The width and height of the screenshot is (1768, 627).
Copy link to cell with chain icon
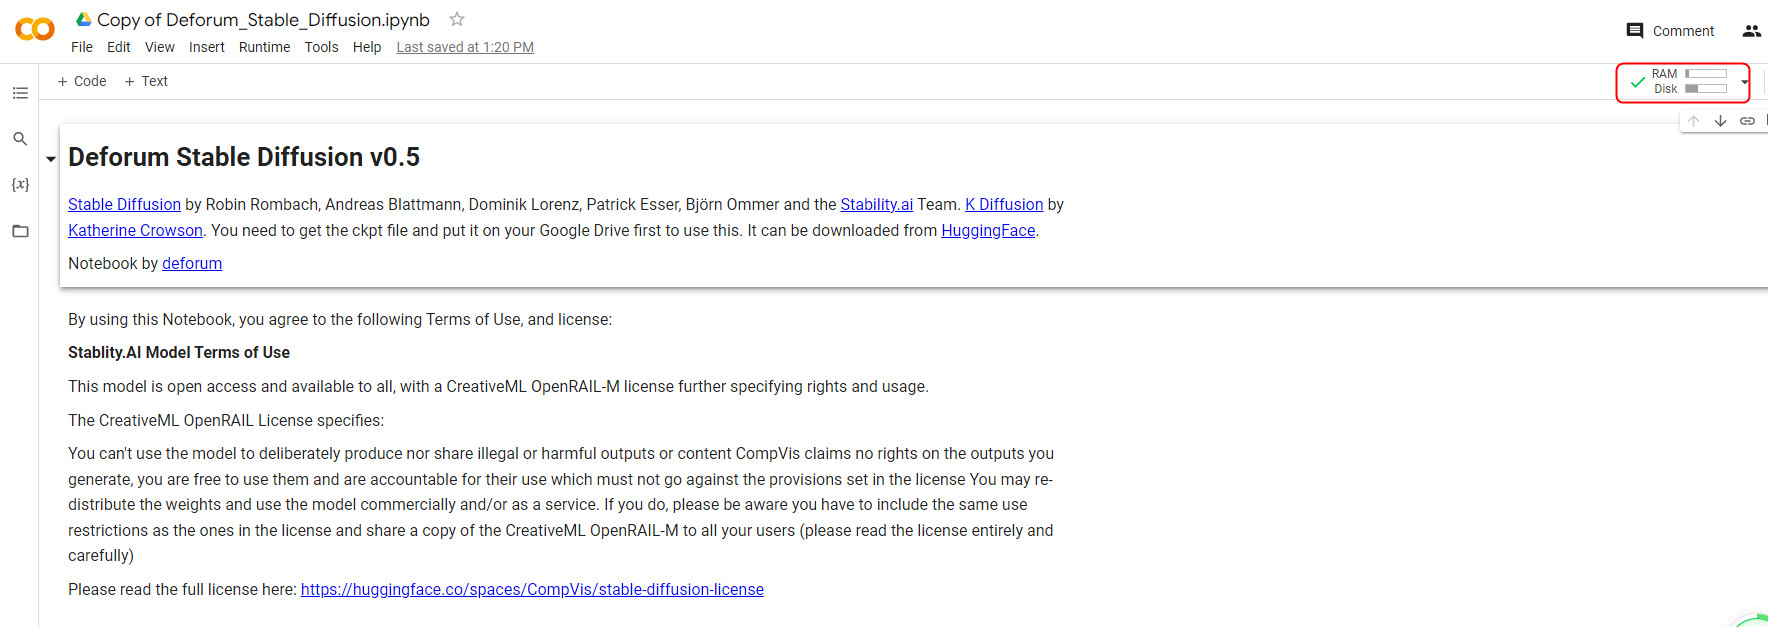coord(1747,121)
